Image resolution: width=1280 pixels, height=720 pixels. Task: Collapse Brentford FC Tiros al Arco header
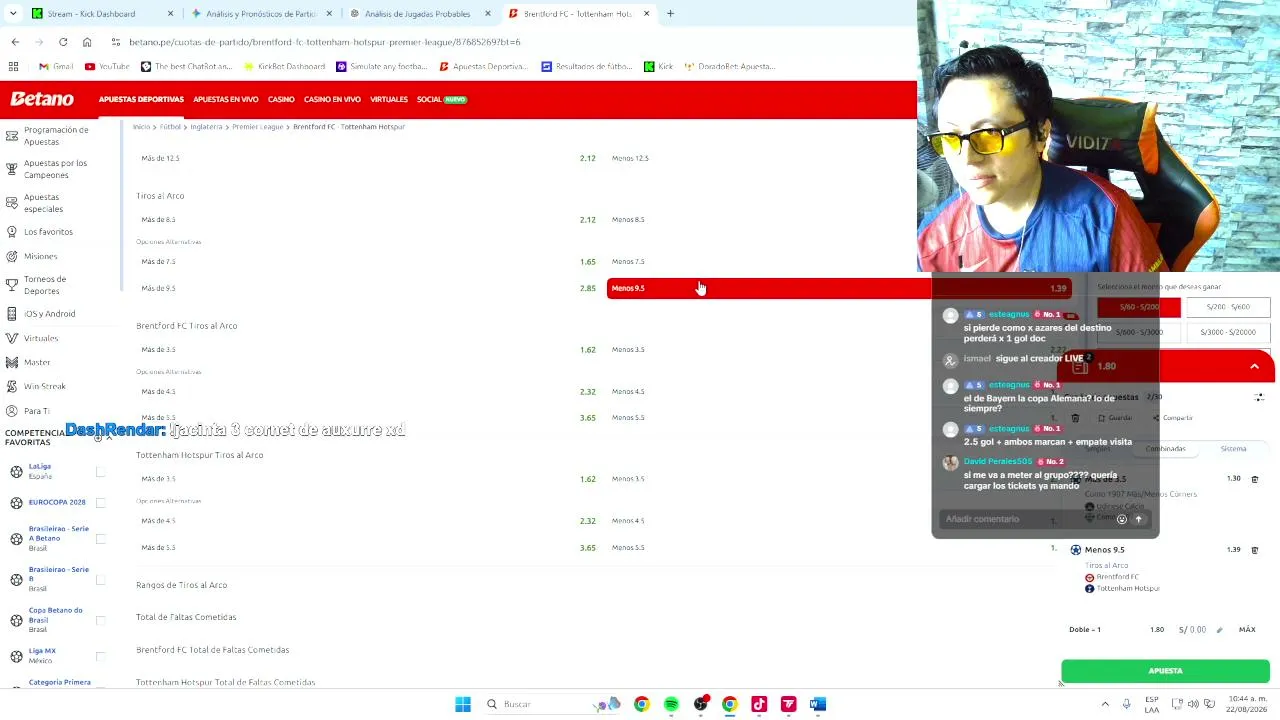[x=187, y=326]
